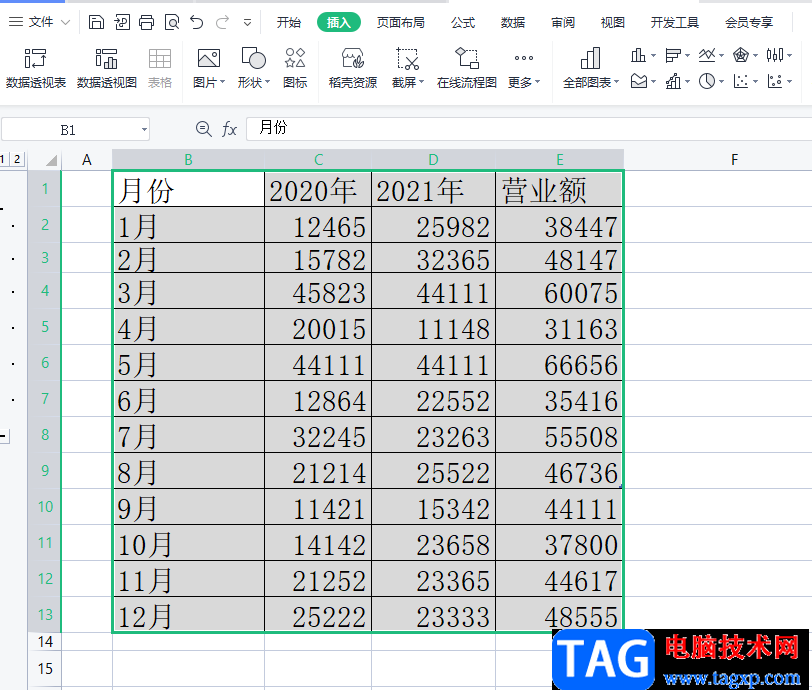Screen dimensions: 812x690
Task: Insert a combo chart from ribbon
Action: (673, 81)
